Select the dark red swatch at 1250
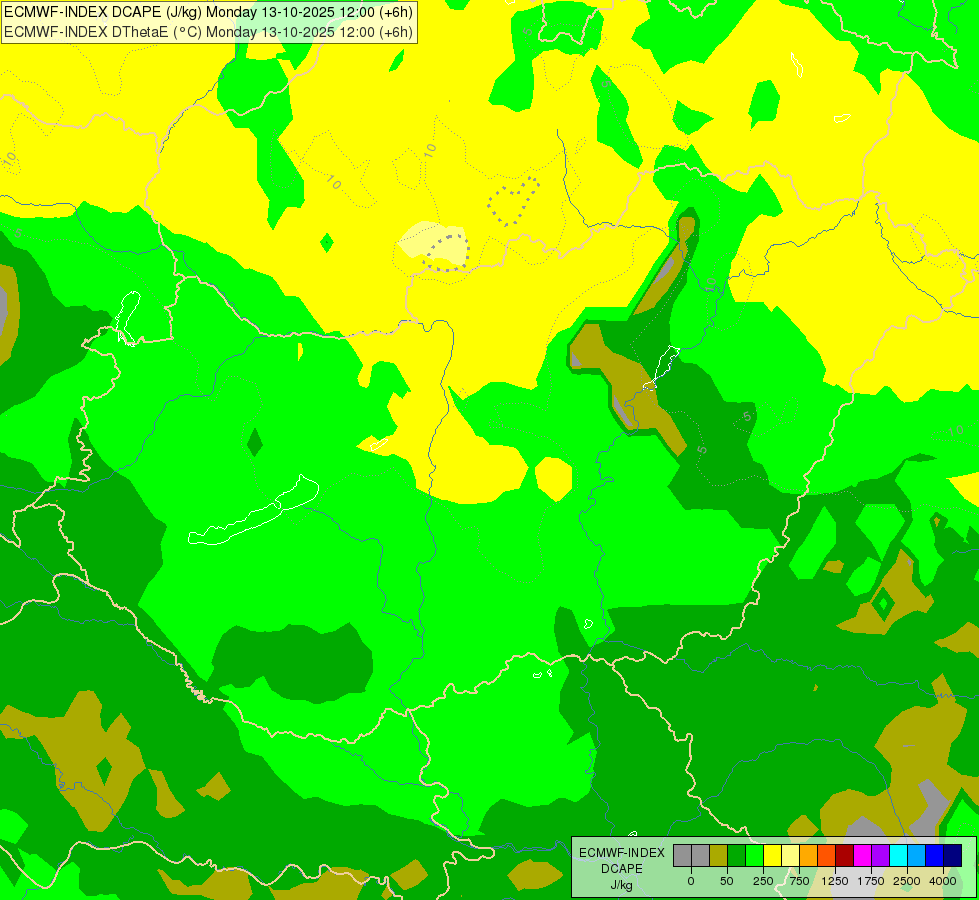This screenshot has width=979, height=900. click(845, 856)
